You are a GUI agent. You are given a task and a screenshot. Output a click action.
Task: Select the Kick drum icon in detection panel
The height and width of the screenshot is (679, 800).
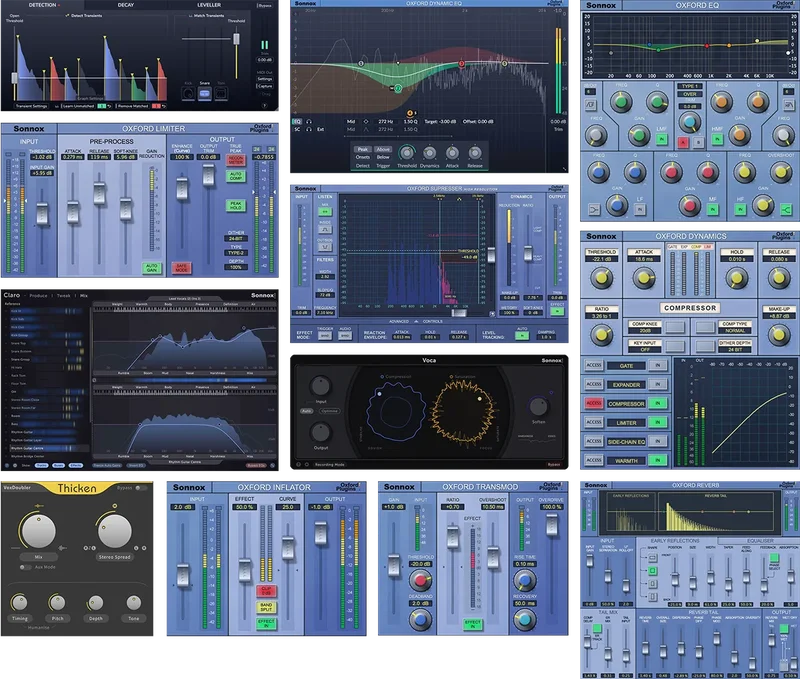coord(188,94)
